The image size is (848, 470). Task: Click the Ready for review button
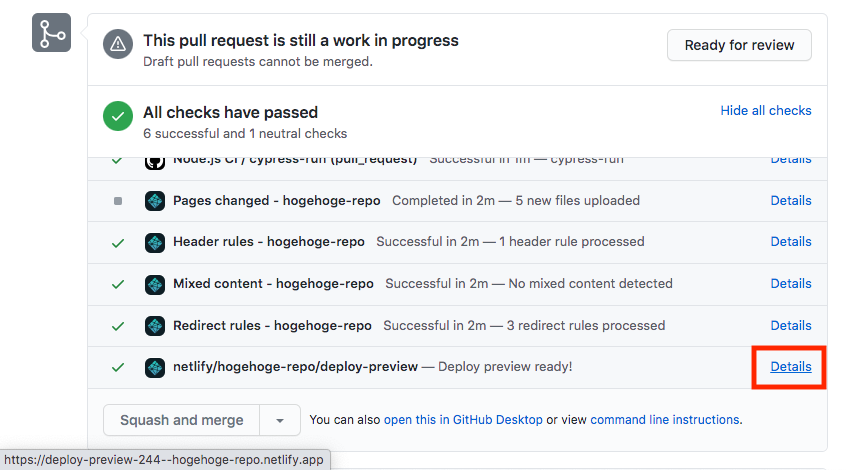click(x=739, y=45)
